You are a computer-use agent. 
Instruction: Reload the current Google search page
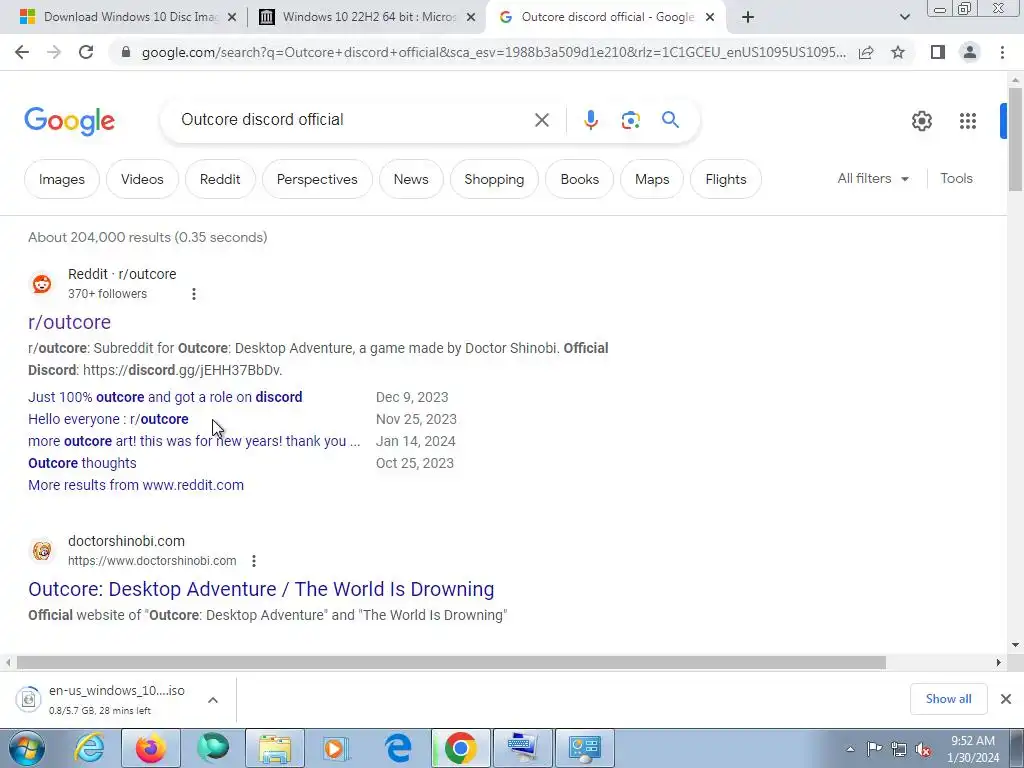86,52
